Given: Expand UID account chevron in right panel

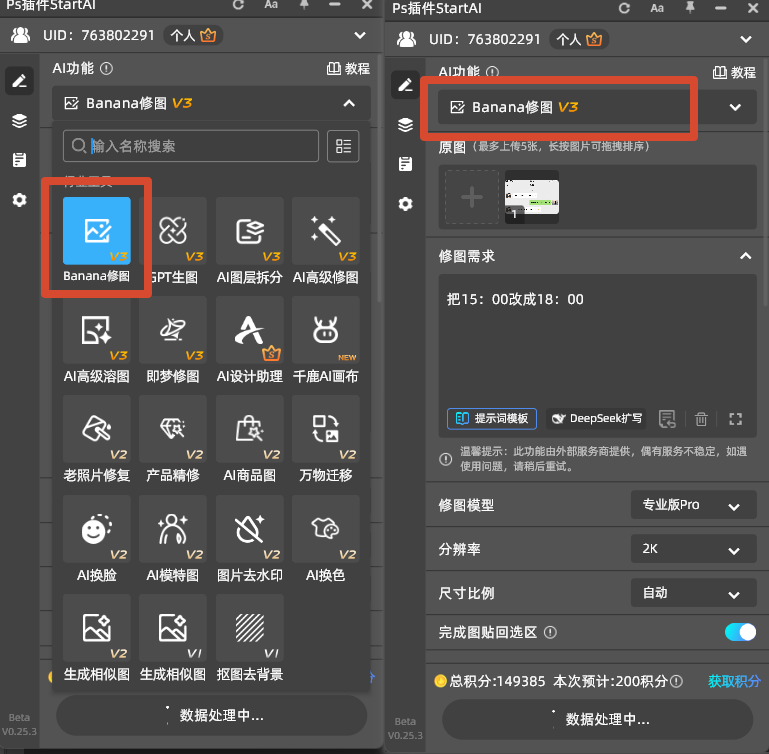Looking at the screenshot, I should coord(745,39).
